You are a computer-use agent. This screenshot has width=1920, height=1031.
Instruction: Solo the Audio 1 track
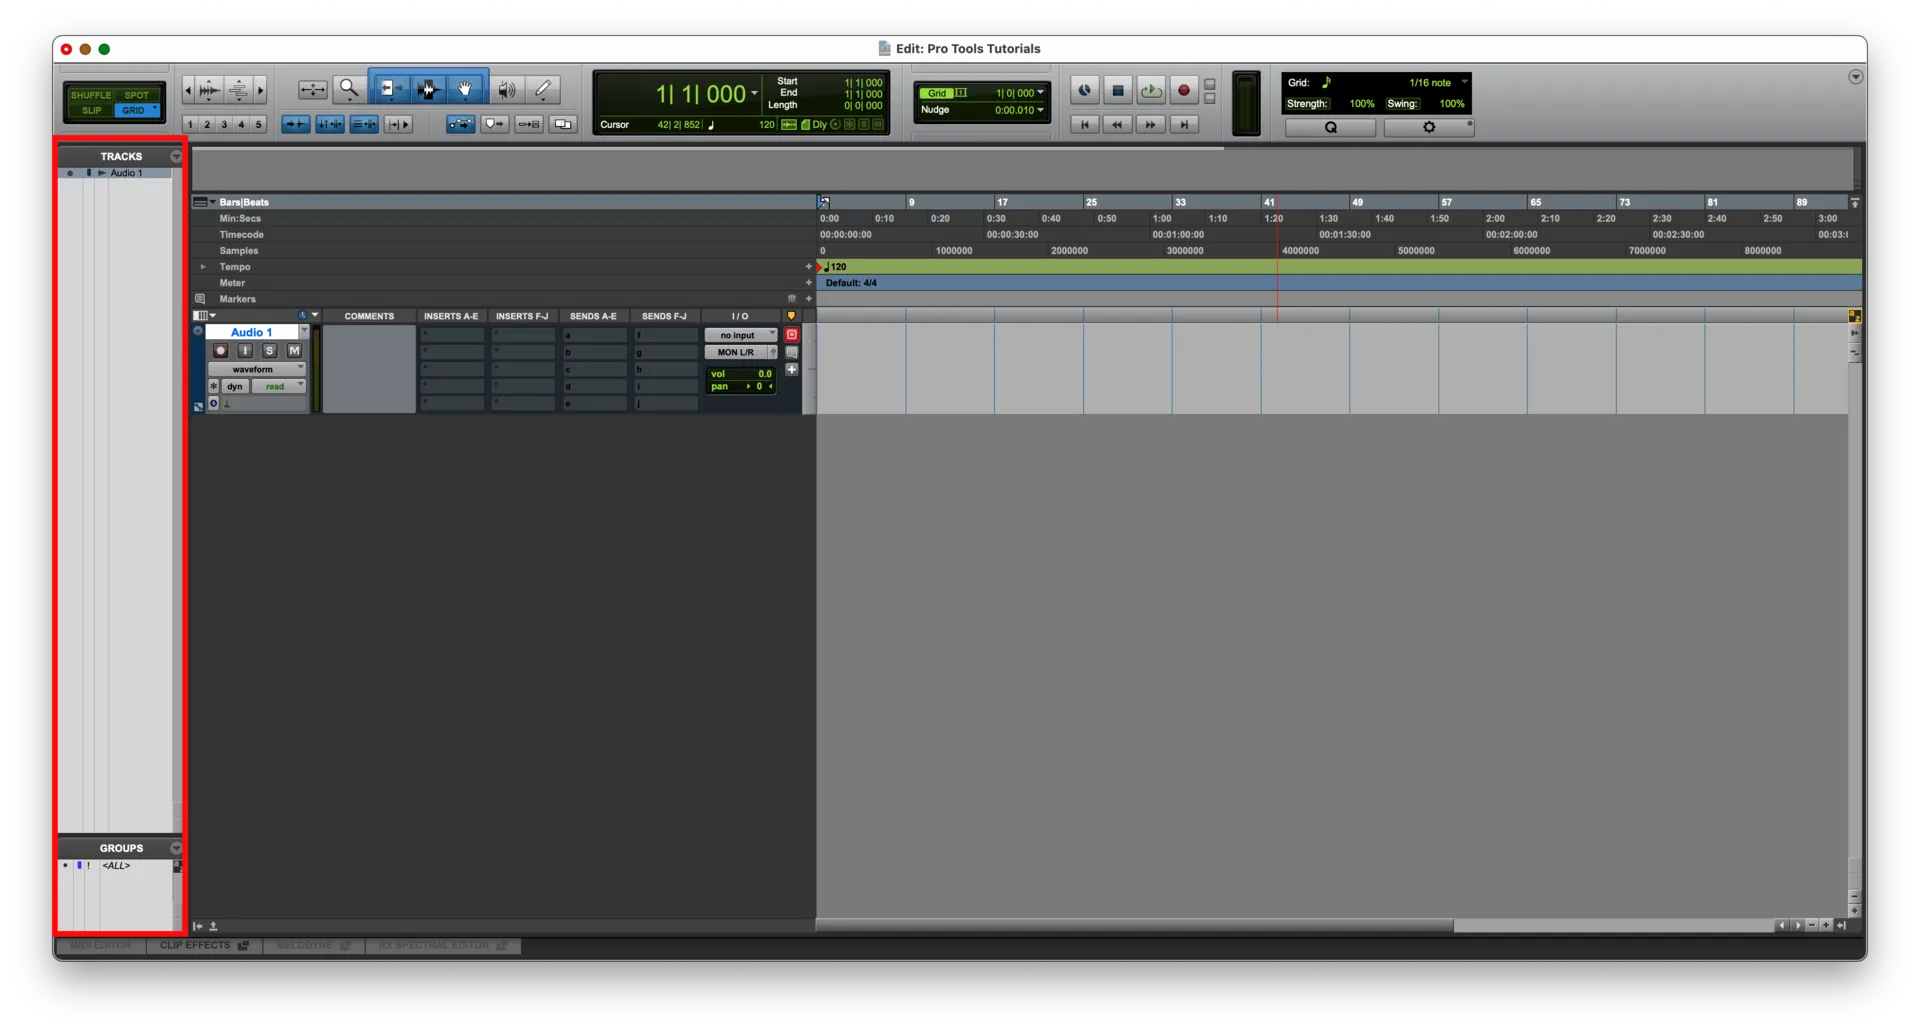269,351
